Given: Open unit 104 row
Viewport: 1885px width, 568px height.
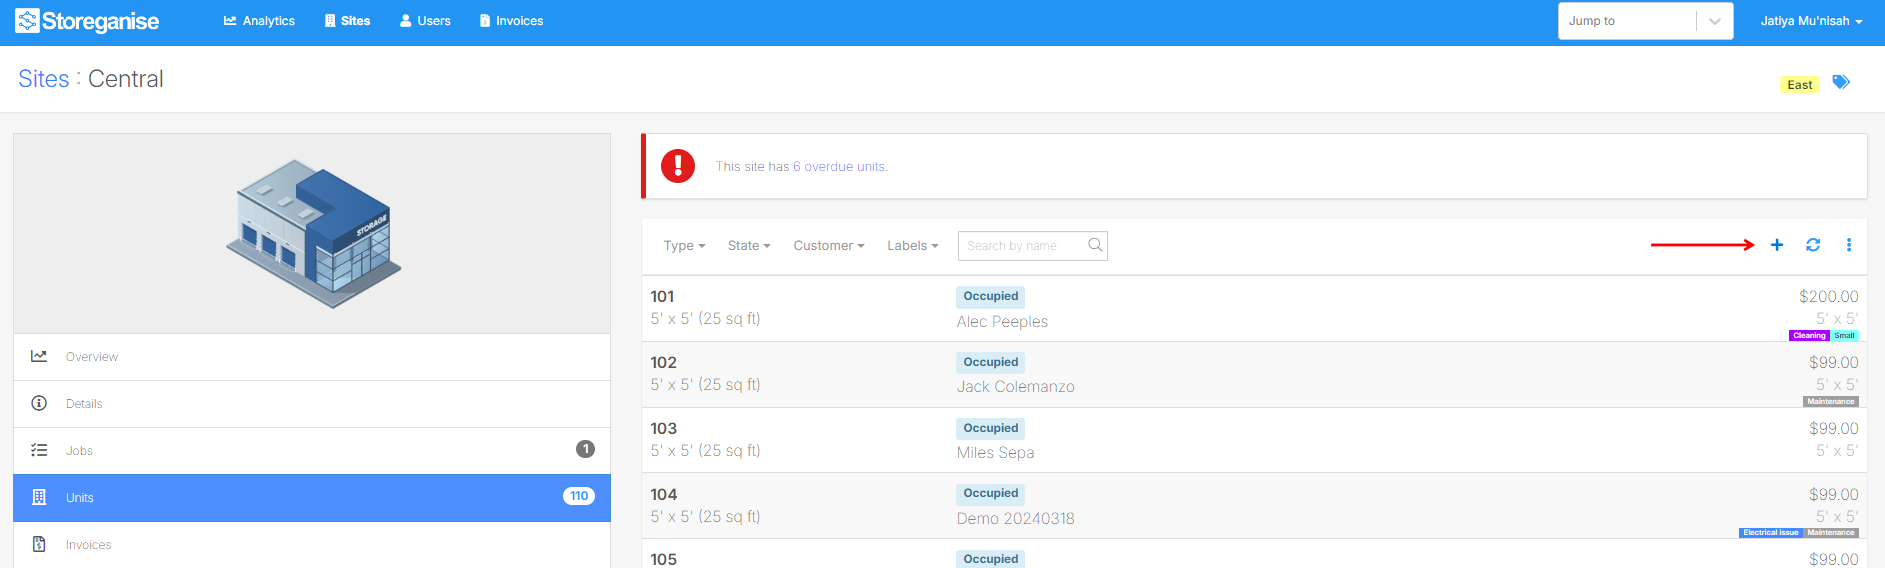Looking at the screenshot, I should pyautogui.click(x=1254, y=506).
